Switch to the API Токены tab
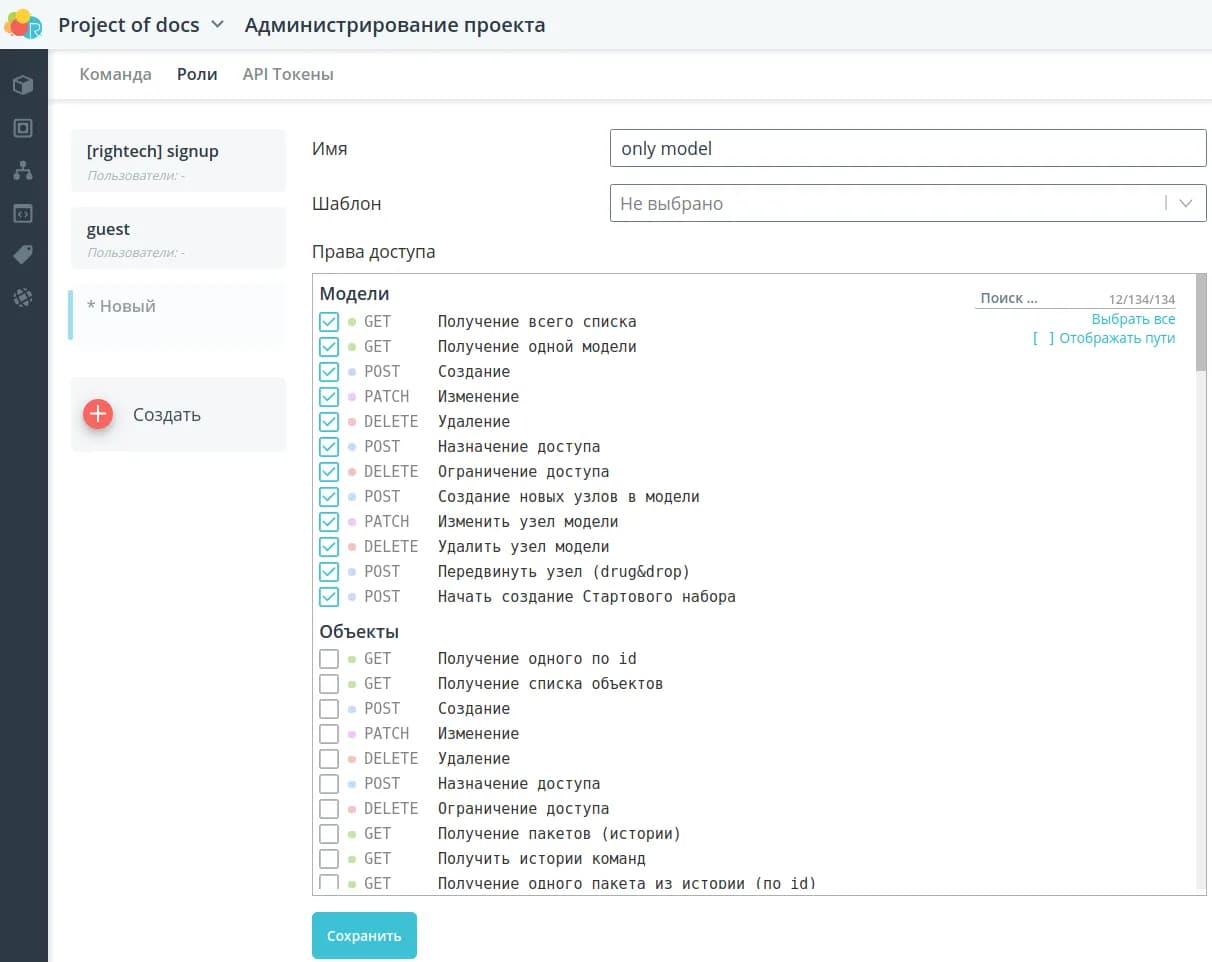The image size is (1212, 962). point(288,74)
